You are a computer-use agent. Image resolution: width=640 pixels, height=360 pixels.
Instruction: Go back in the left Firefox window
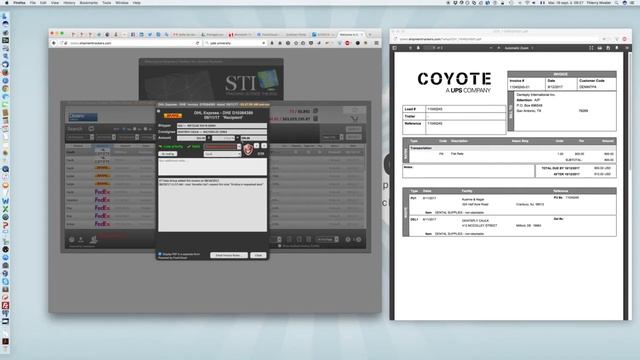(x=53, y=43)
